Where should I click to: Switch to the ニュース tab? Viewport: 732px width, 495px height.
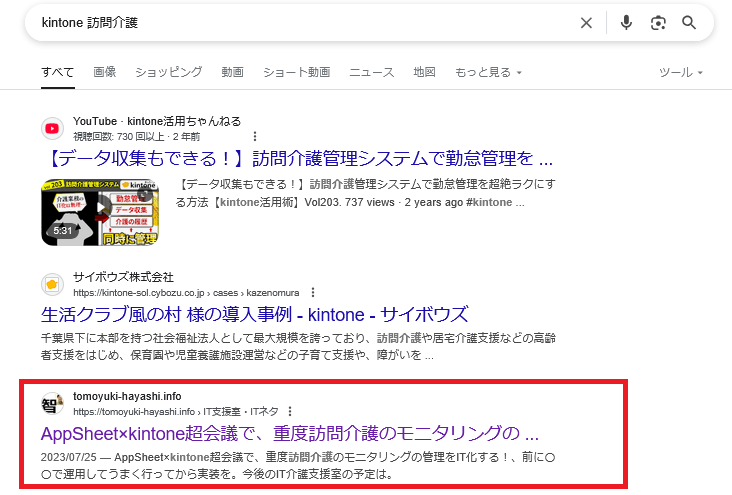coord(372,72)
